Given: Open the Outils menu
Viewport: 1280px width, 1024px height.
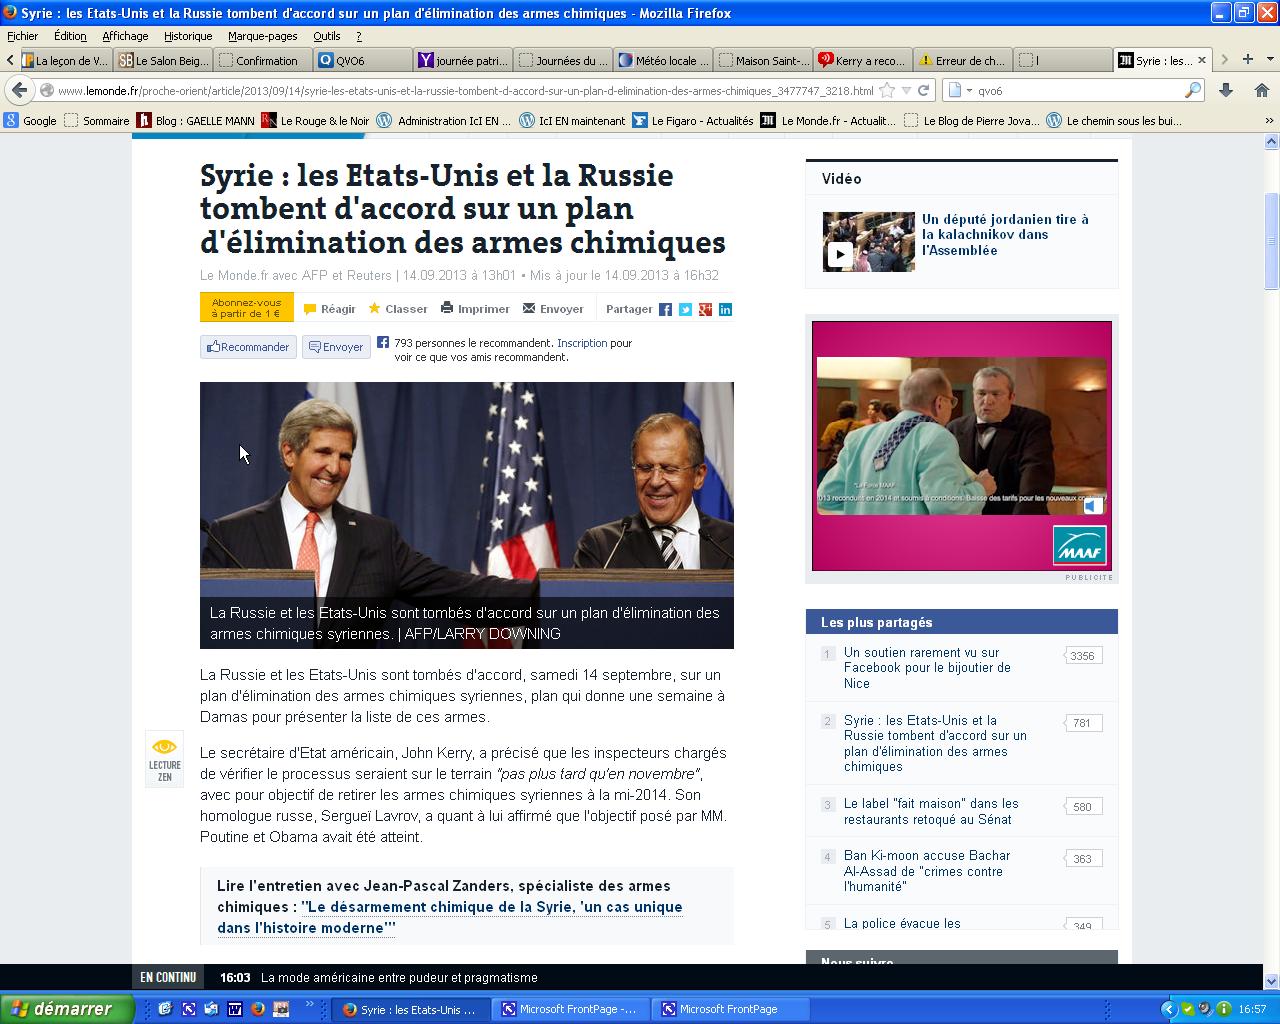Looking at the screenshot, I should [x=327, y=36].
